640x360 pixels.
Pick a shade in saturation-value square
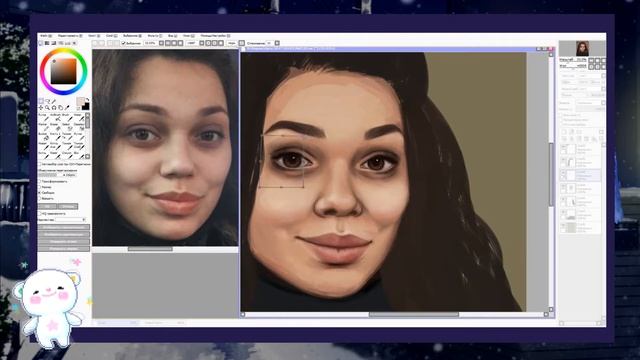click(63, 71)
